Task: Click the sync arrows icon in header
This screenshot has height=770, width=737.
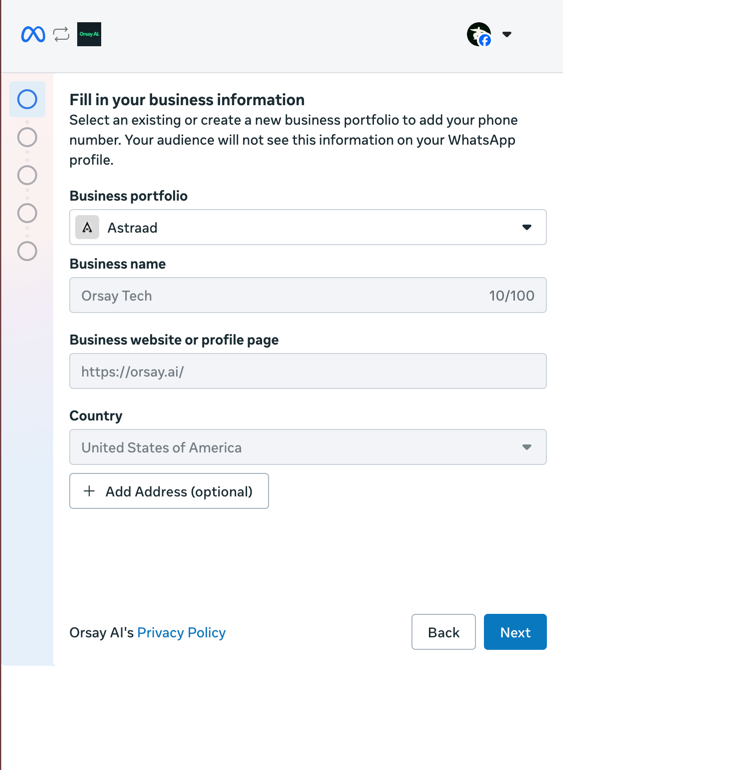Action: [x=61, y=34]
